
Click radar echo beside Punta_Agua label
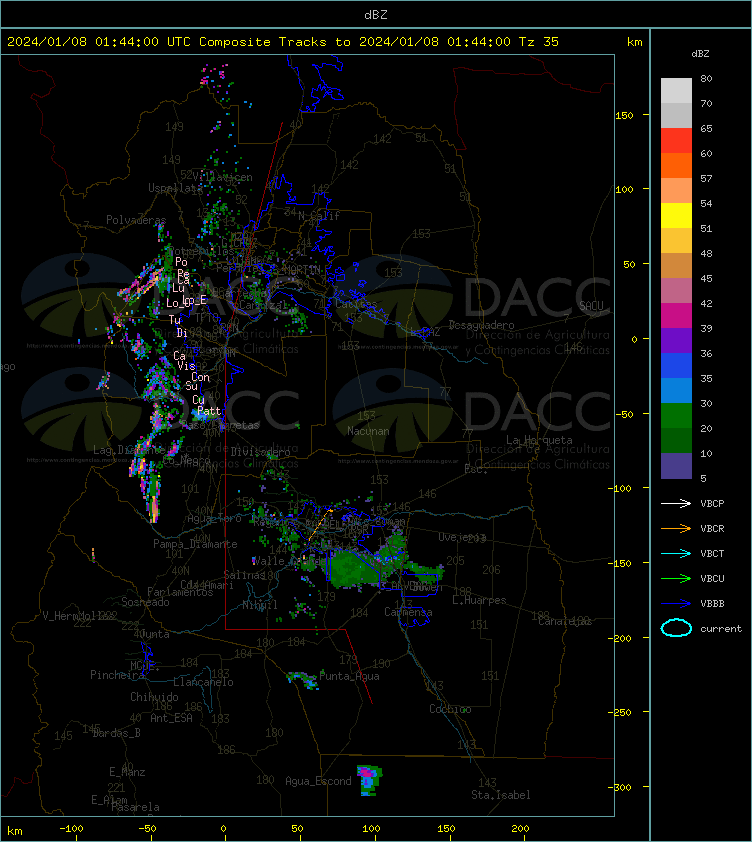(302, 679)
